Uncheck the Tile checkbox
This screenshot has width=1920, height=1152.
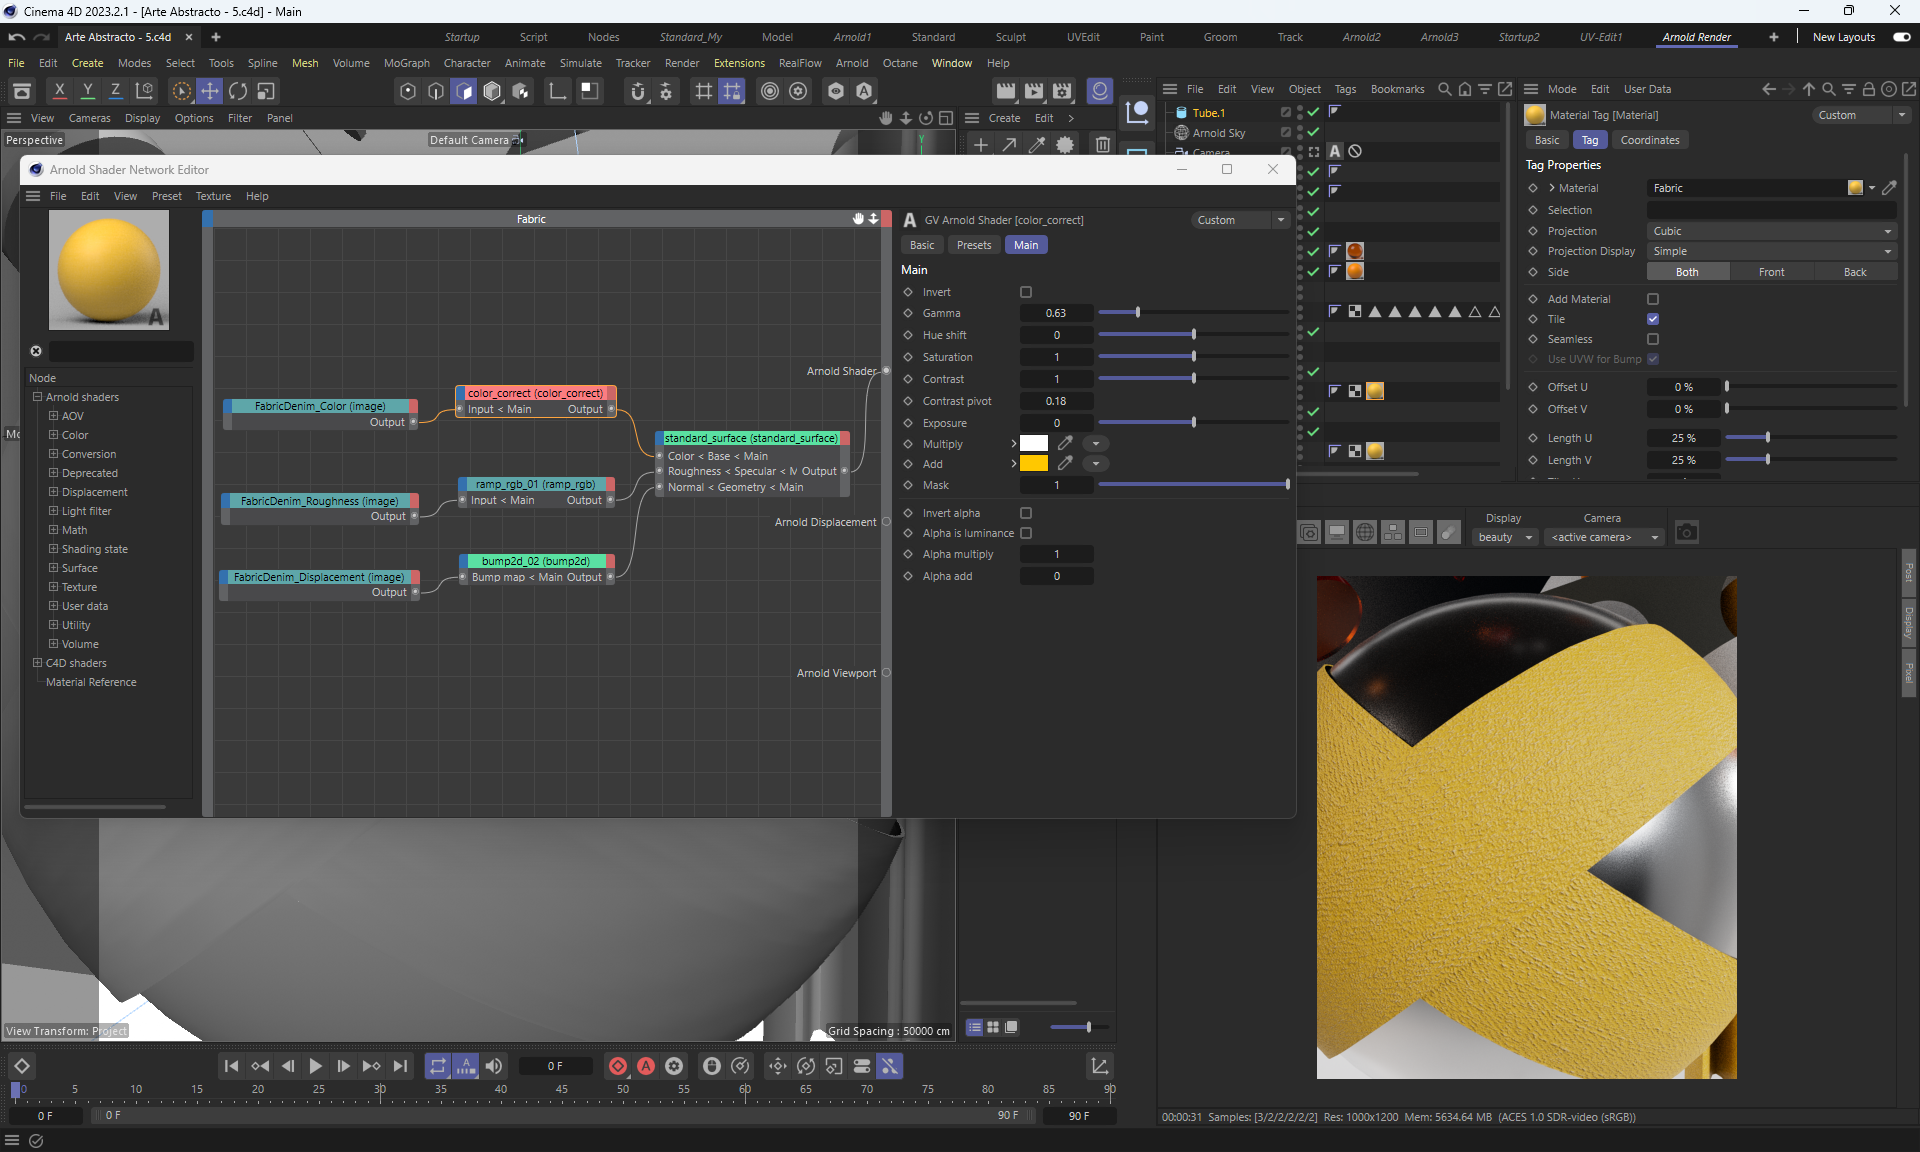click(x=1653, y=319)
